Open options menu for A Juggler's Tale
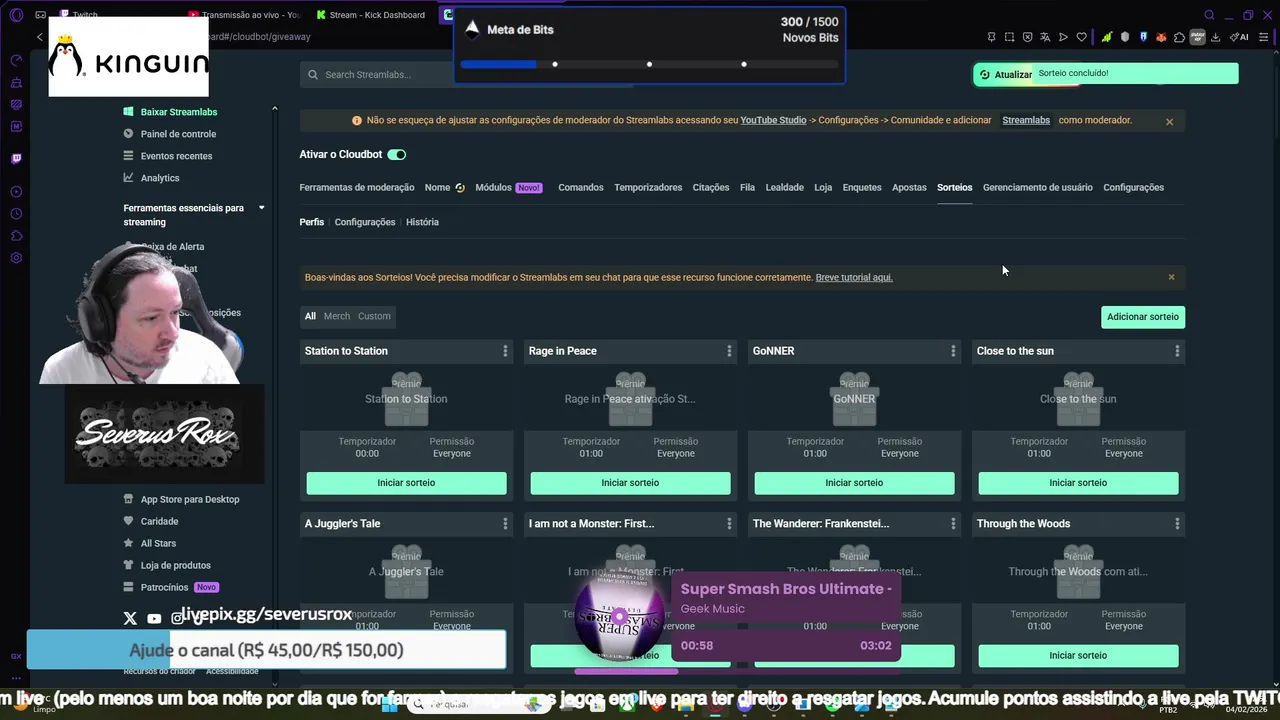The height and width of the screenshot is (720, 1280). pyautogui.click(x=505, y=524)
